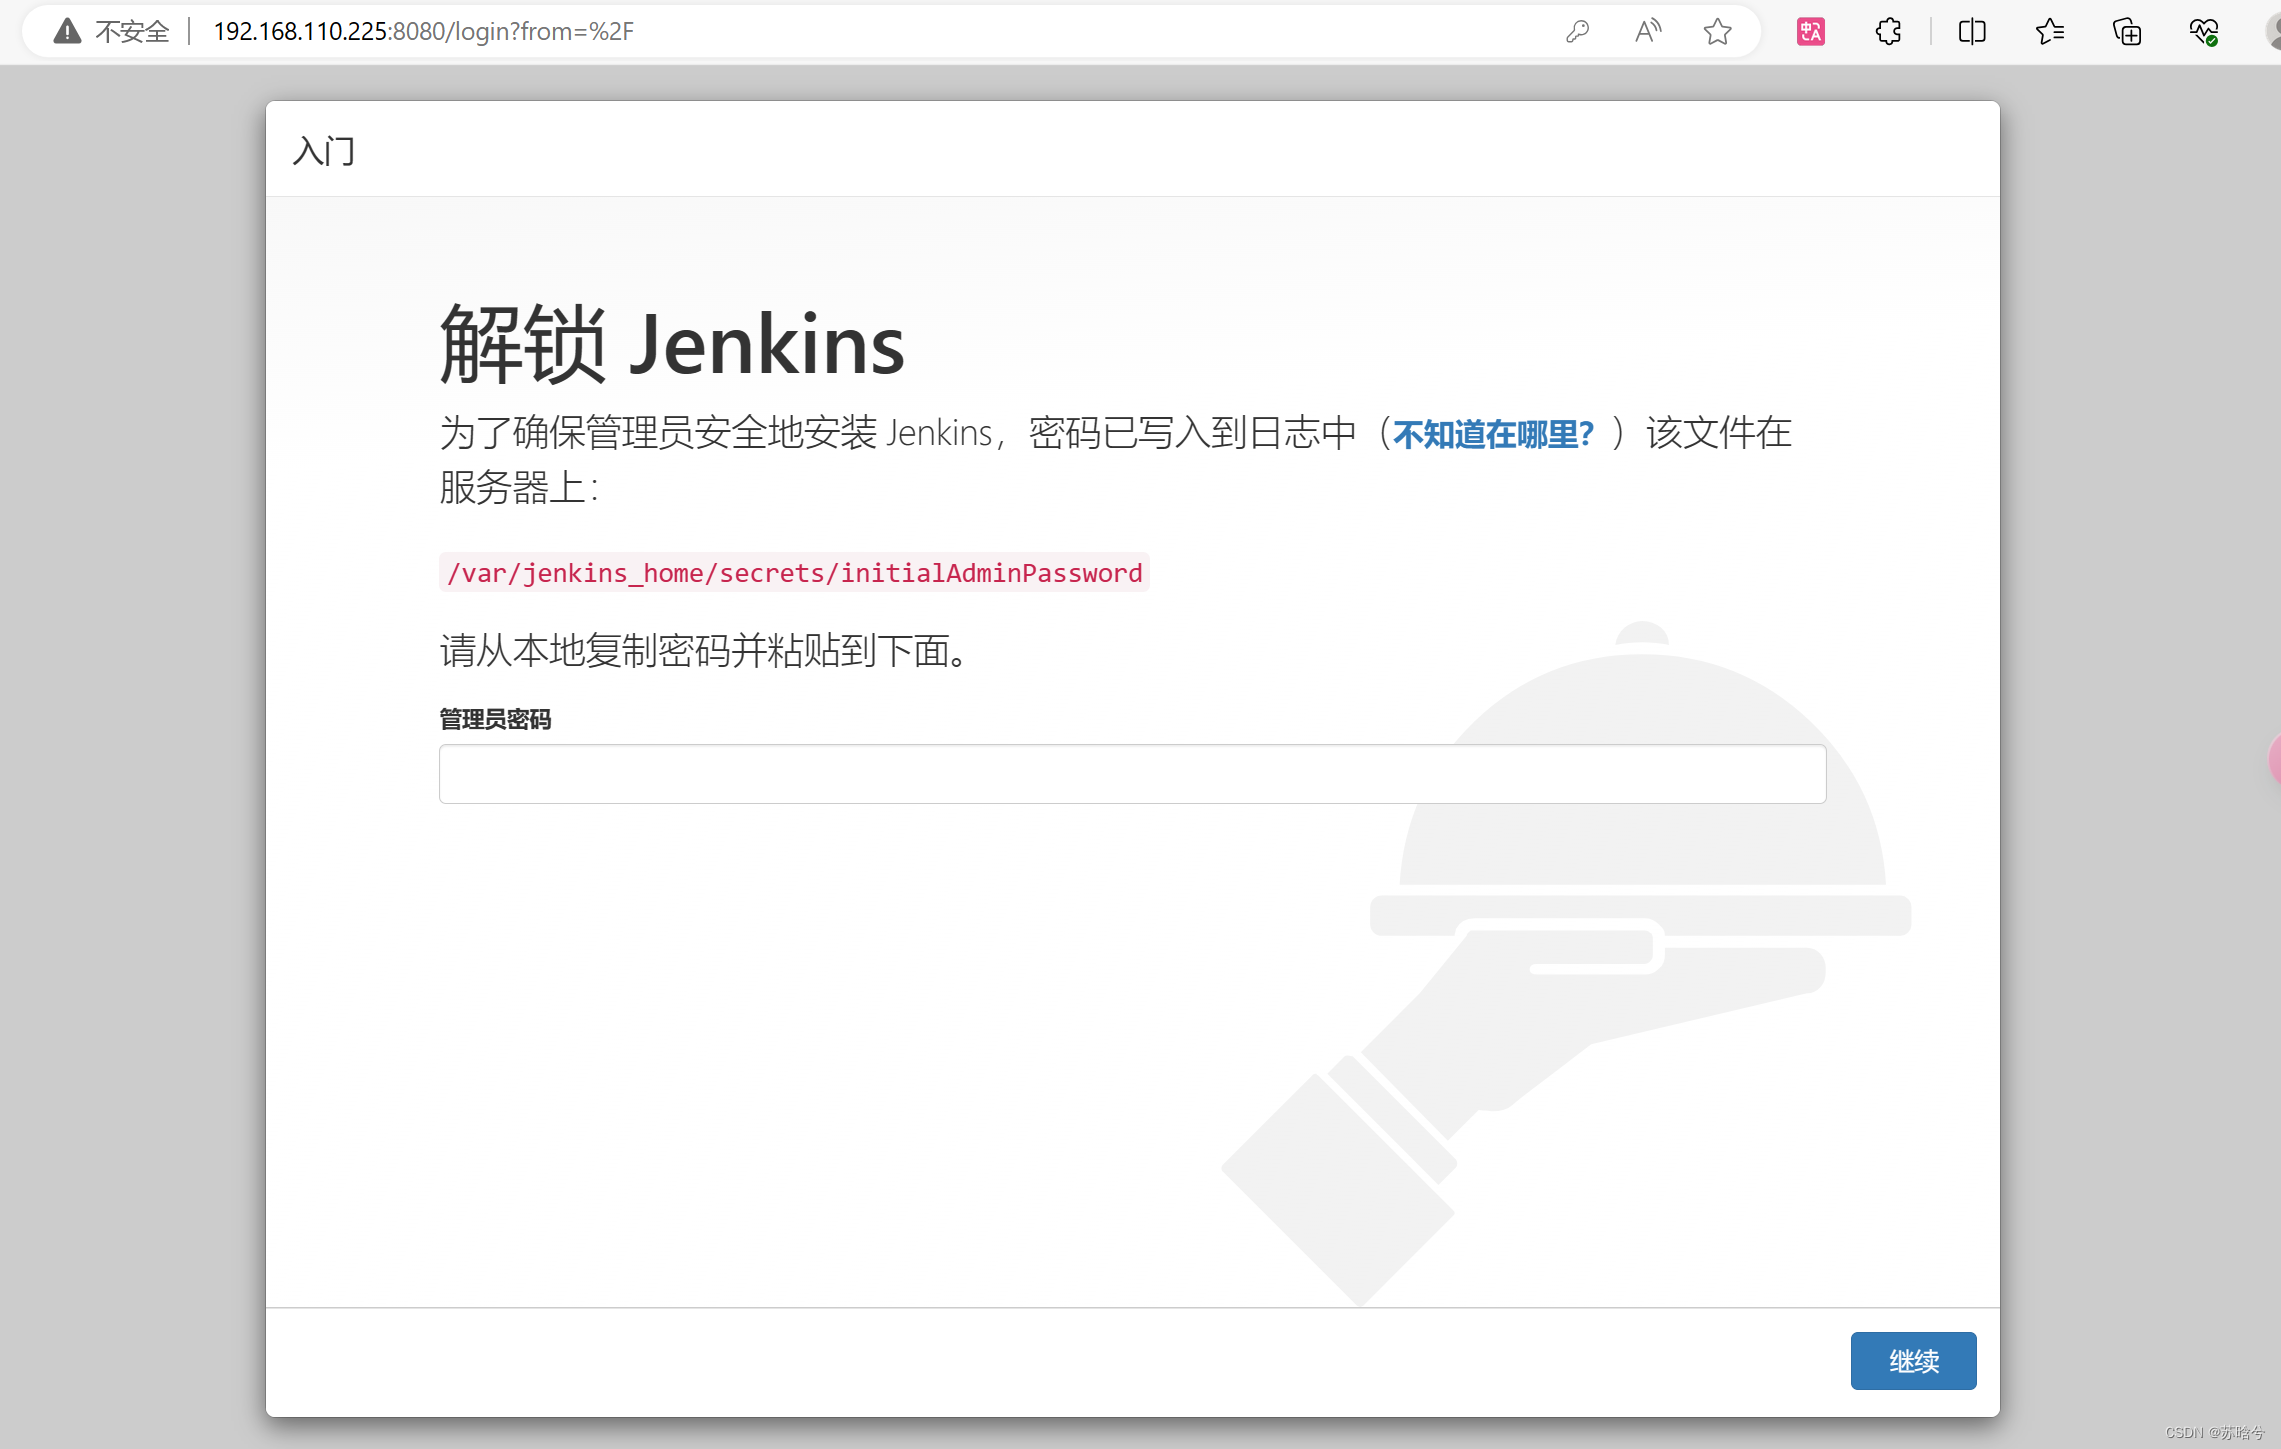
Task: Click the not-secure warning triangle icon
Action: [67, 32]
